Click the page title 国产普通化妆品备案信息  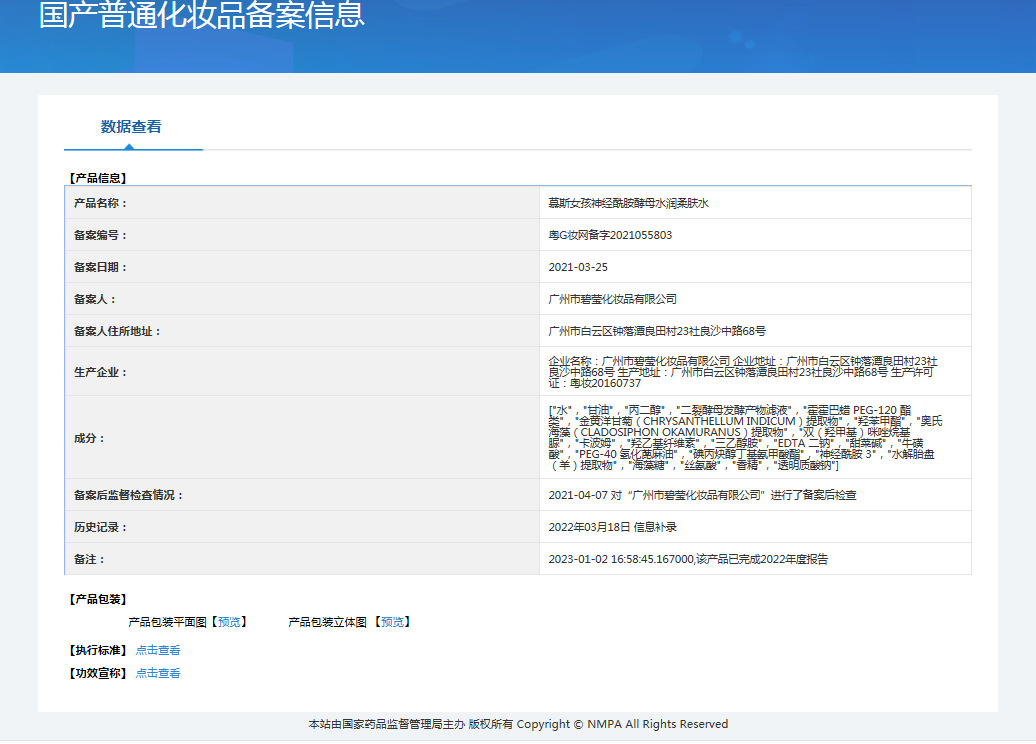[202, 15]
